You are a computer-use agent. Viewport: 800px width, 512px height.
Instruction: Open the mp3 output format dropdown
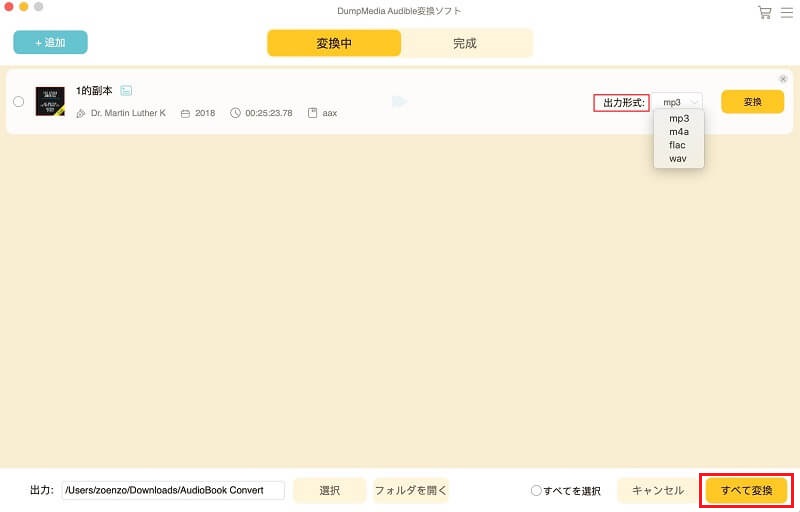pyautogui.click(x=677, y=103)
